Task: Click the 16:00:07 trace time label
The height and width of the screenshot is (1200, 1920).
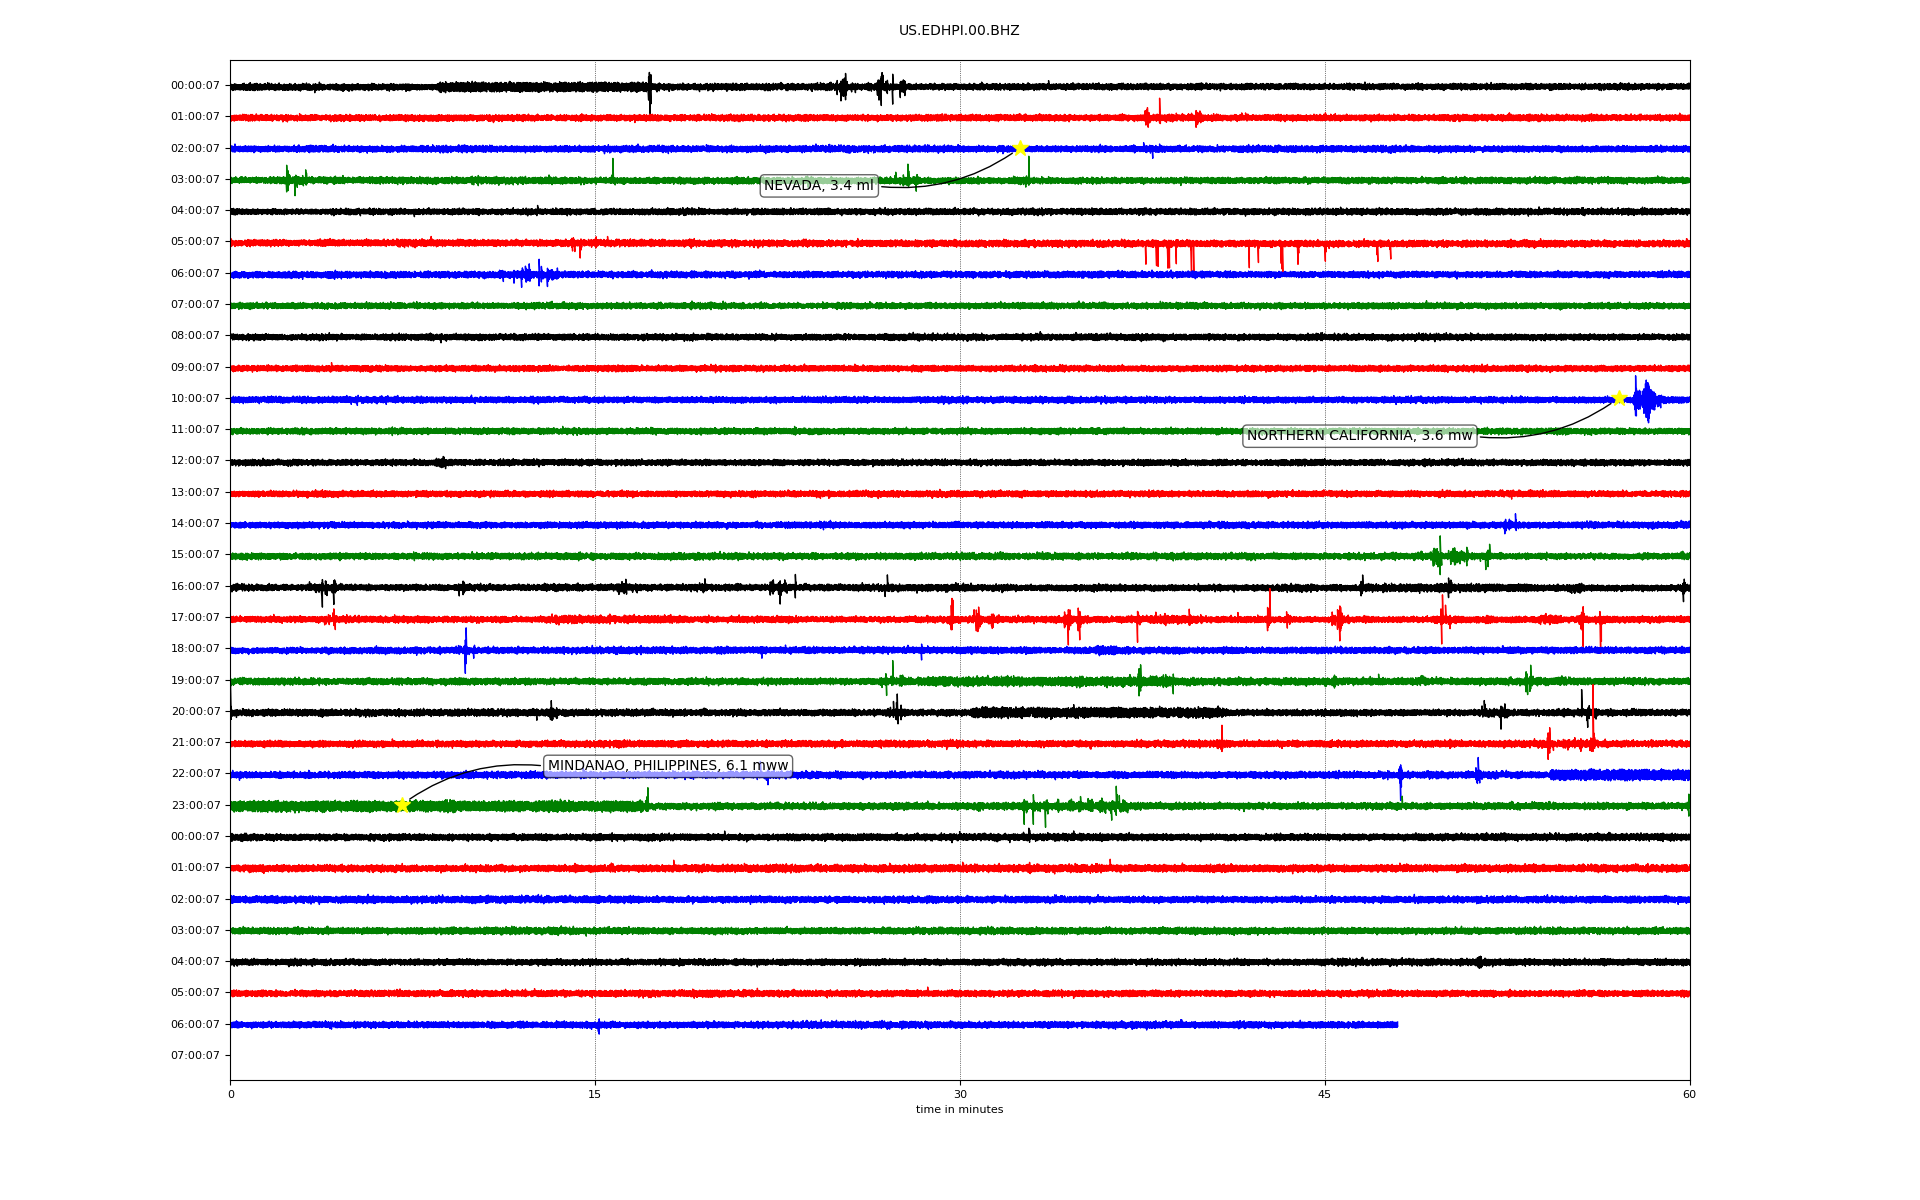Action: [195, 586]
